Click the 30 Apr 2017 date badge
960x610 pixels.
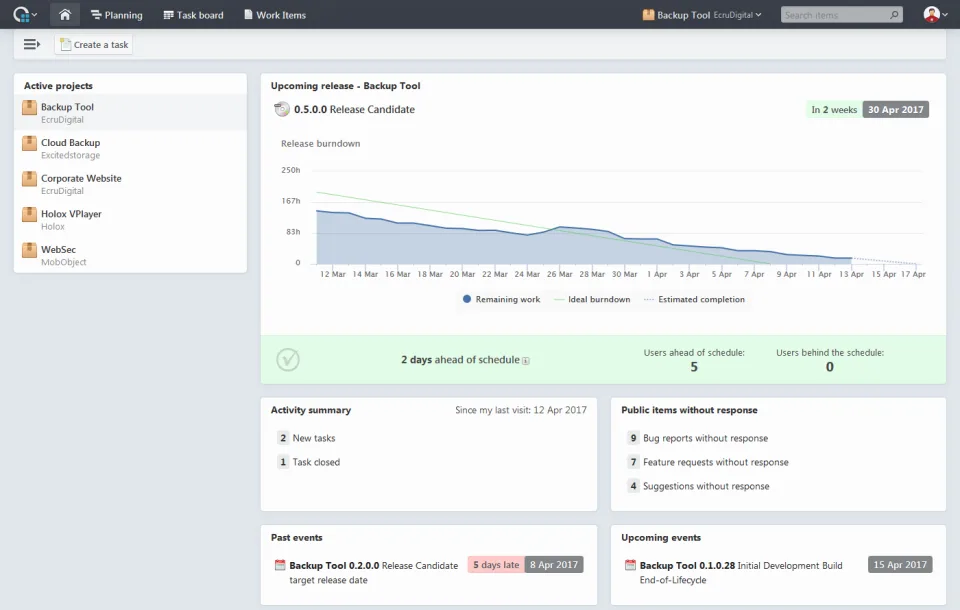[896, 110]
